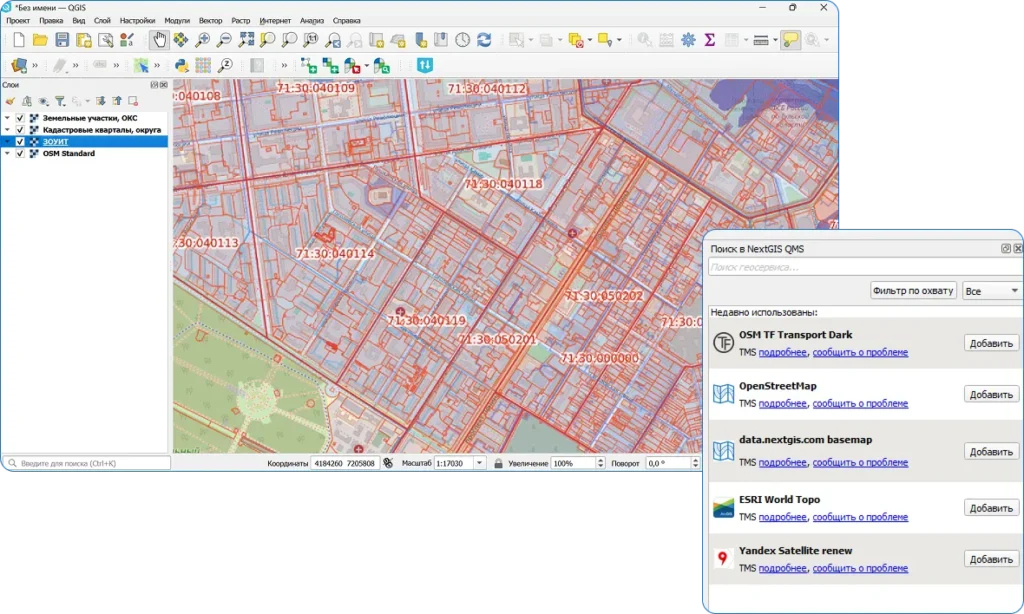Open the Настройки menu
The width and height of the screenshot is (1024, 614).
pyautogui.click(x=137, y=19)
